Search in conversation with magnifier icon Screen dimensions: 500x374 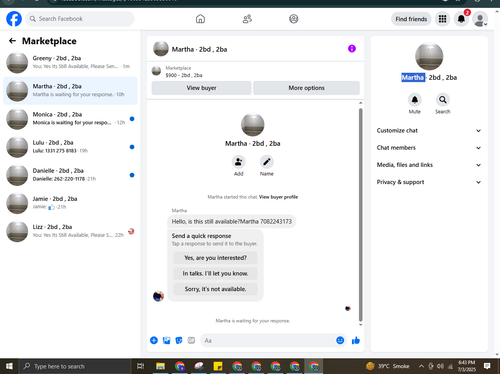click(443, 100)
